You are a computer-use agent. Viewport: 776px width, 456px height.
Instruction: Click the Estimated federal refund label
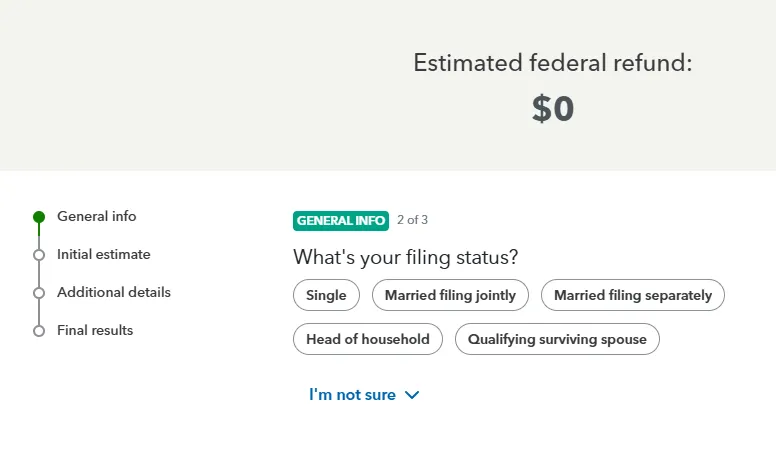coord(552,63)
